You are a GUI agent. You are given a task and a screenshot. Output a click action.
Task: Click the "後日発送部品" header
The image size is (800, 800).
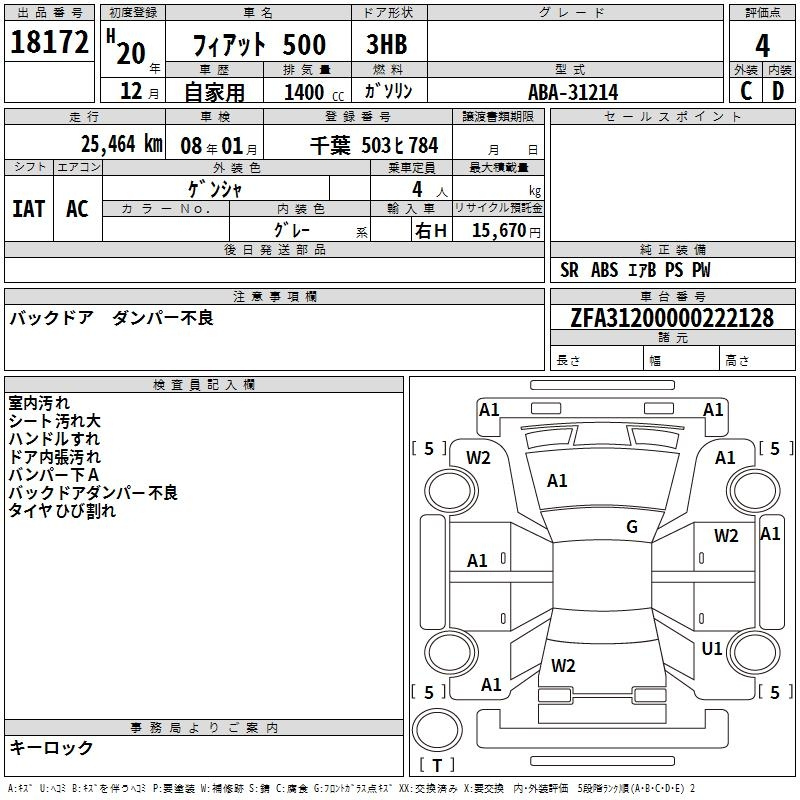point(274,249)
